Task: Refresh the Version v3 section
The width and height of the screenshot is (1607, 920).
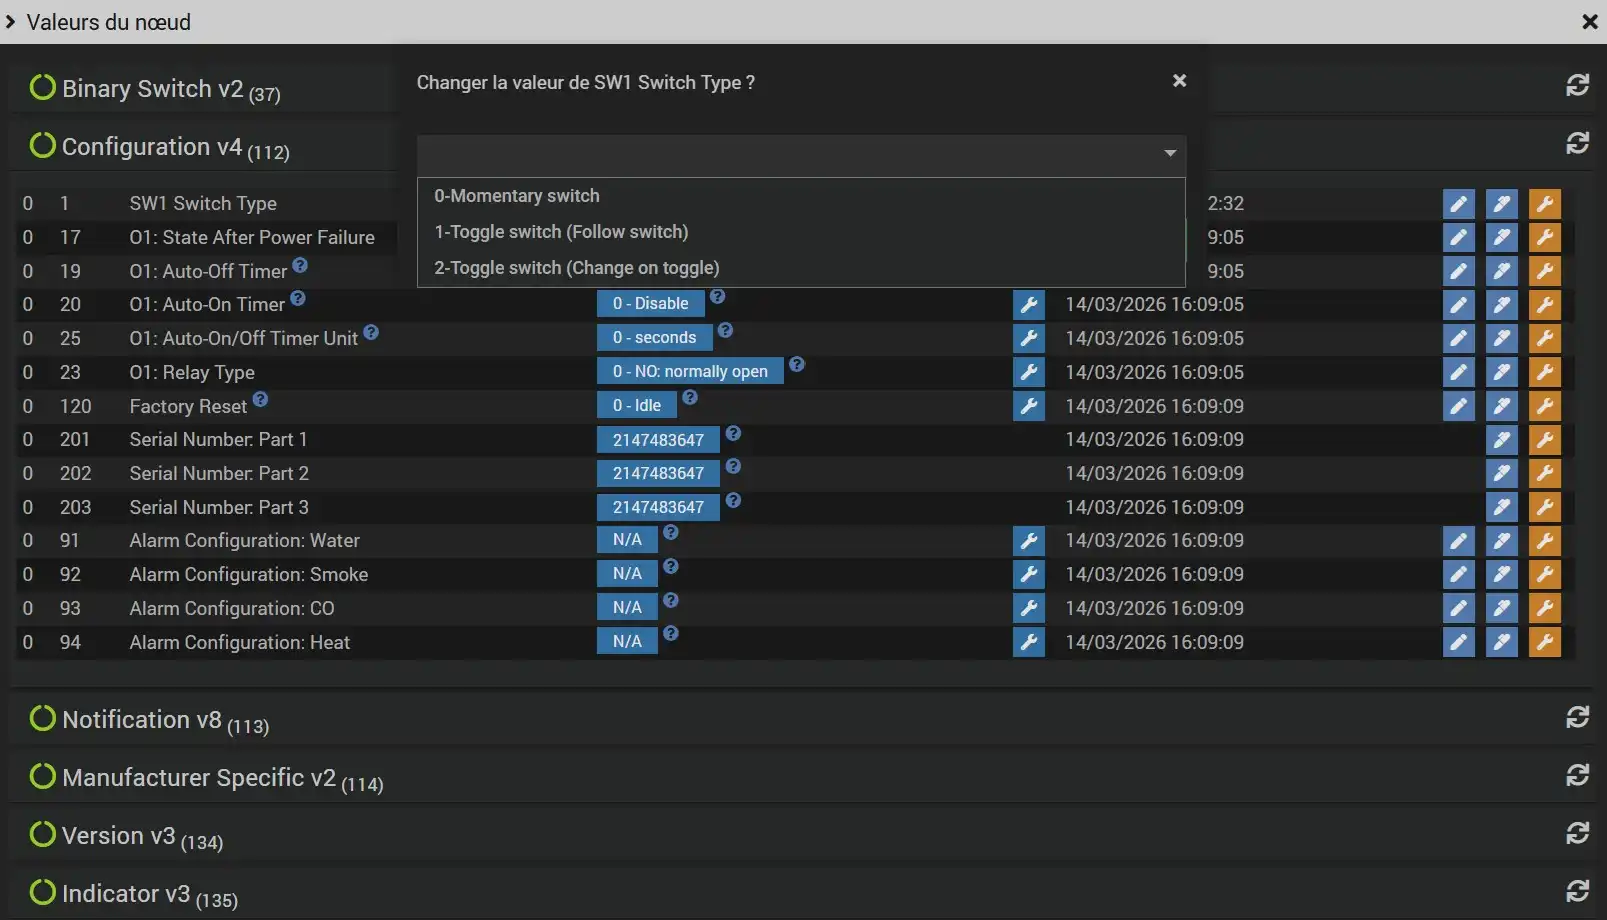Action: tap(1577, 833)
